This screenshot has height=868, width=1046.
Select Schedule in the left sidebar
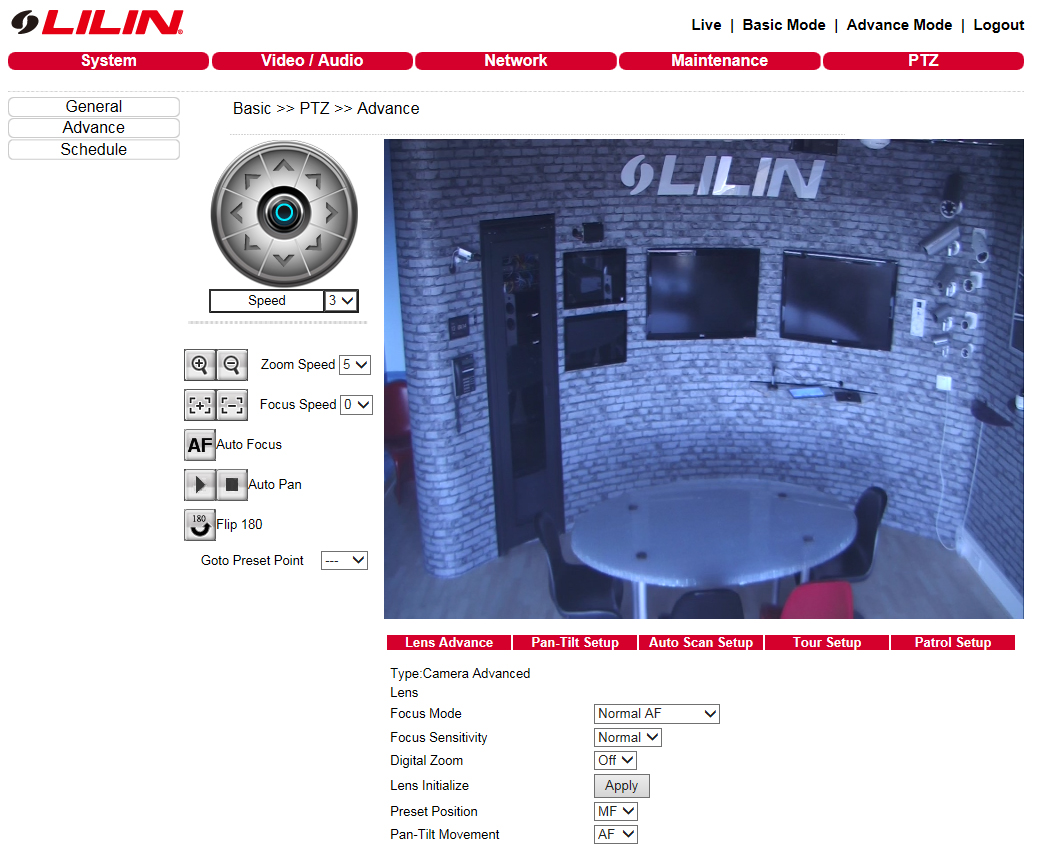coord(94,150)
